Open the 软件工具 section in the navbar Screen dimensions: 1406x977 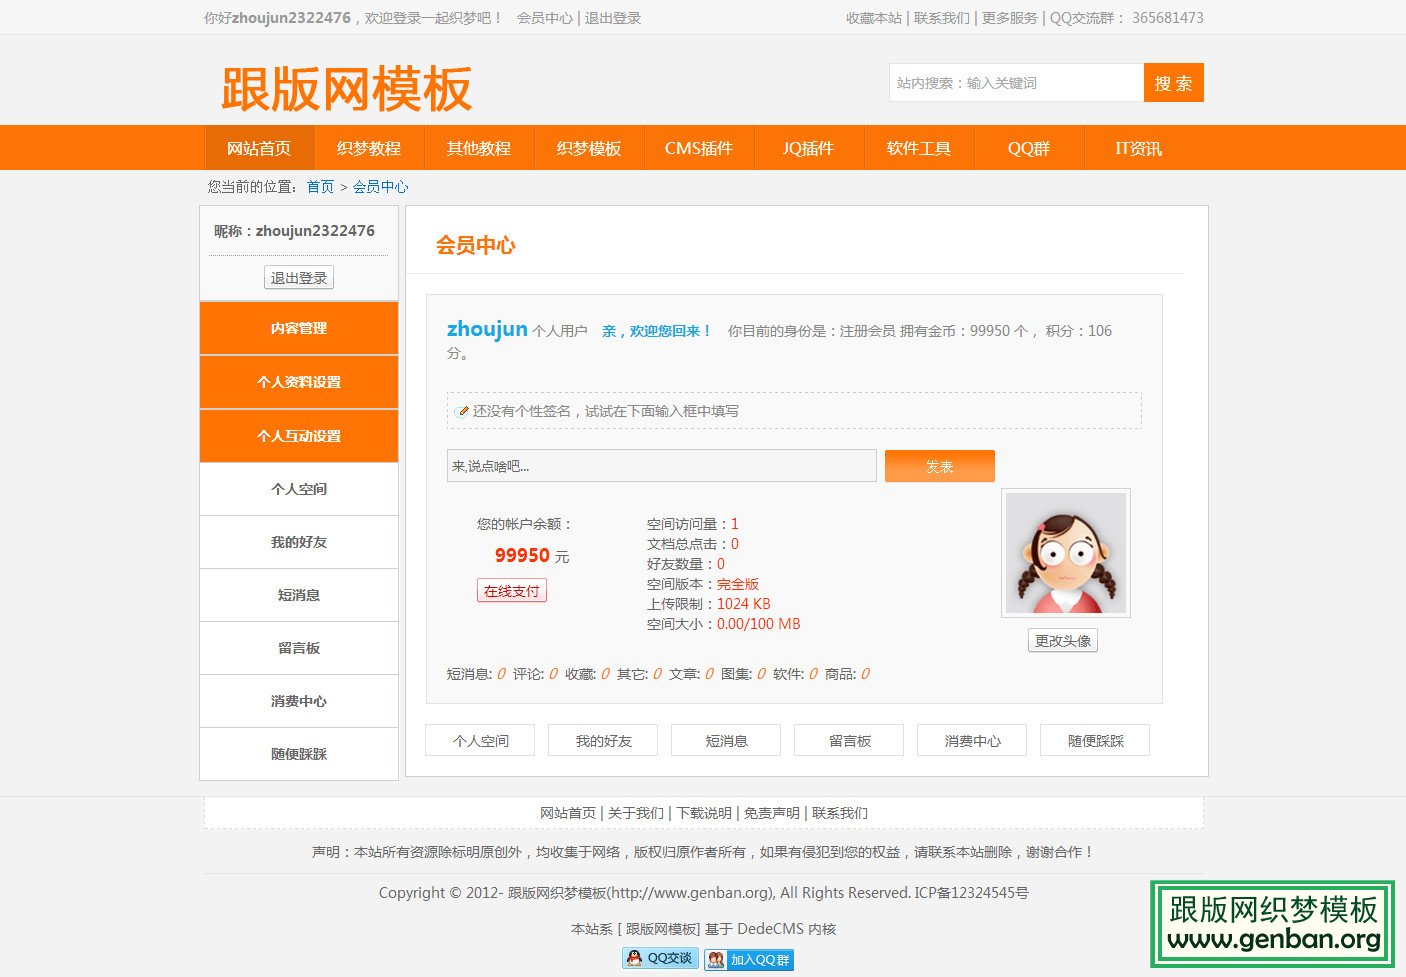[919, 147]
